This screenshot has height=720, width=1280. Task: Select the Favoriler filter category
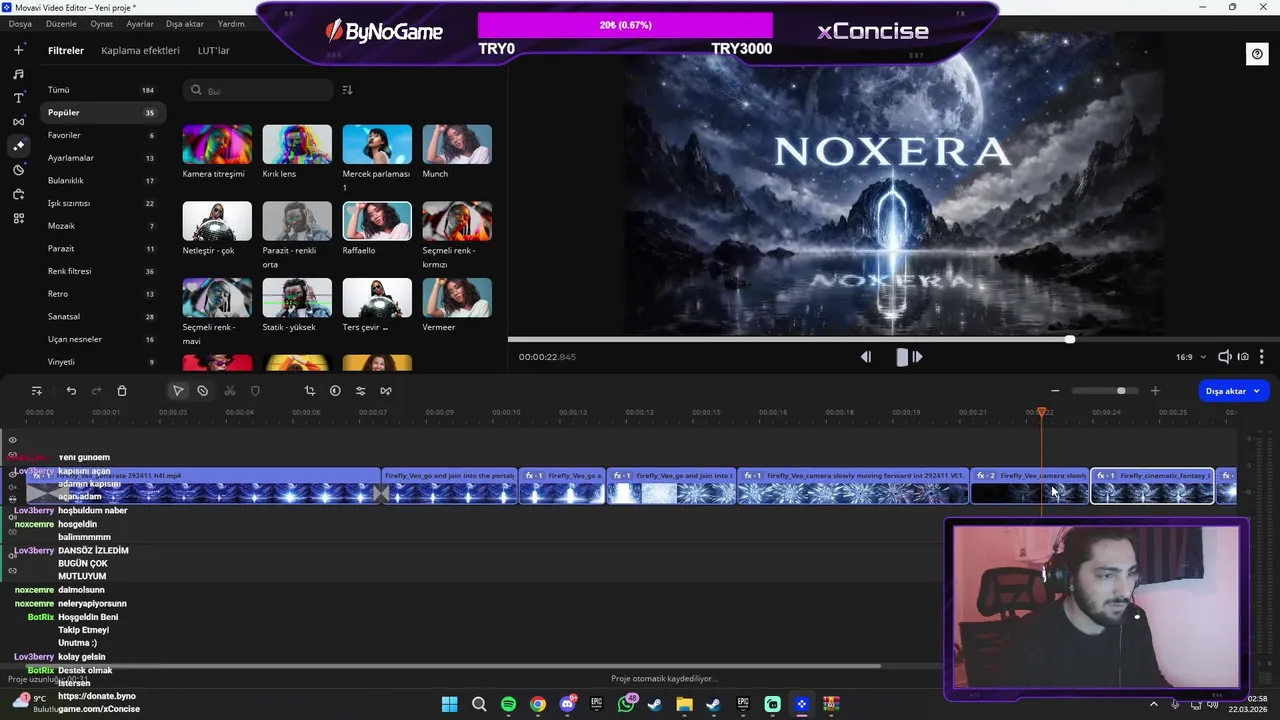point(103,135)
